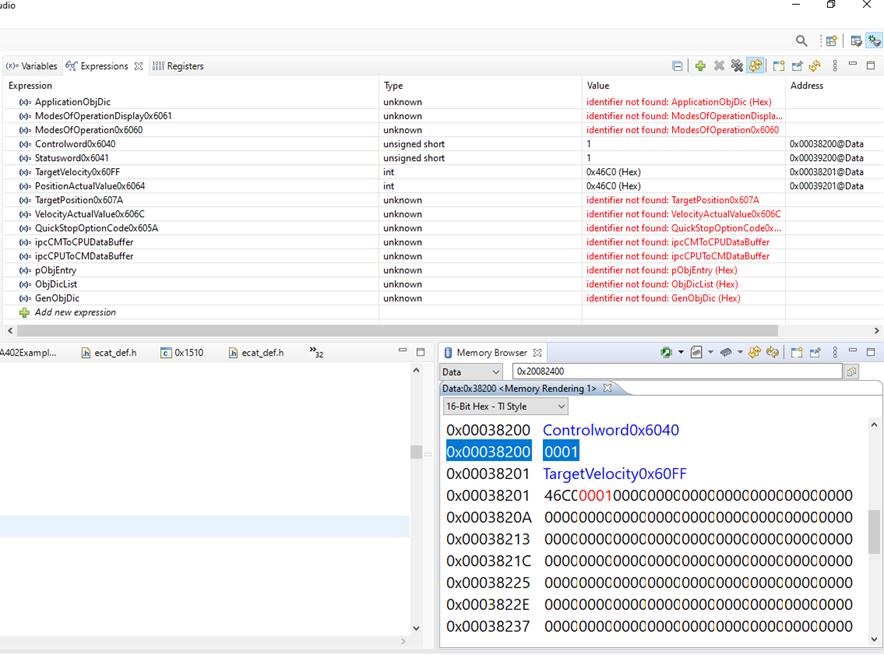Click the Value column header

tap(598, 86)
